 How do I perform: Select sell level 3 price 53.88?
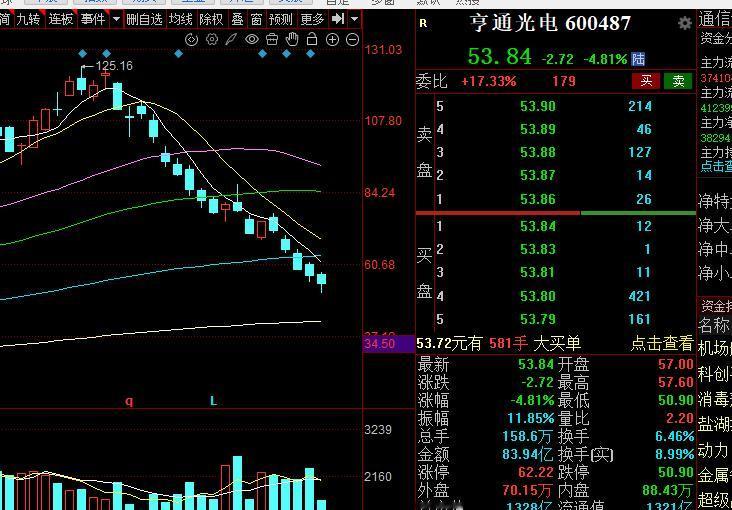pyautogui.click(x=538, y=152)
